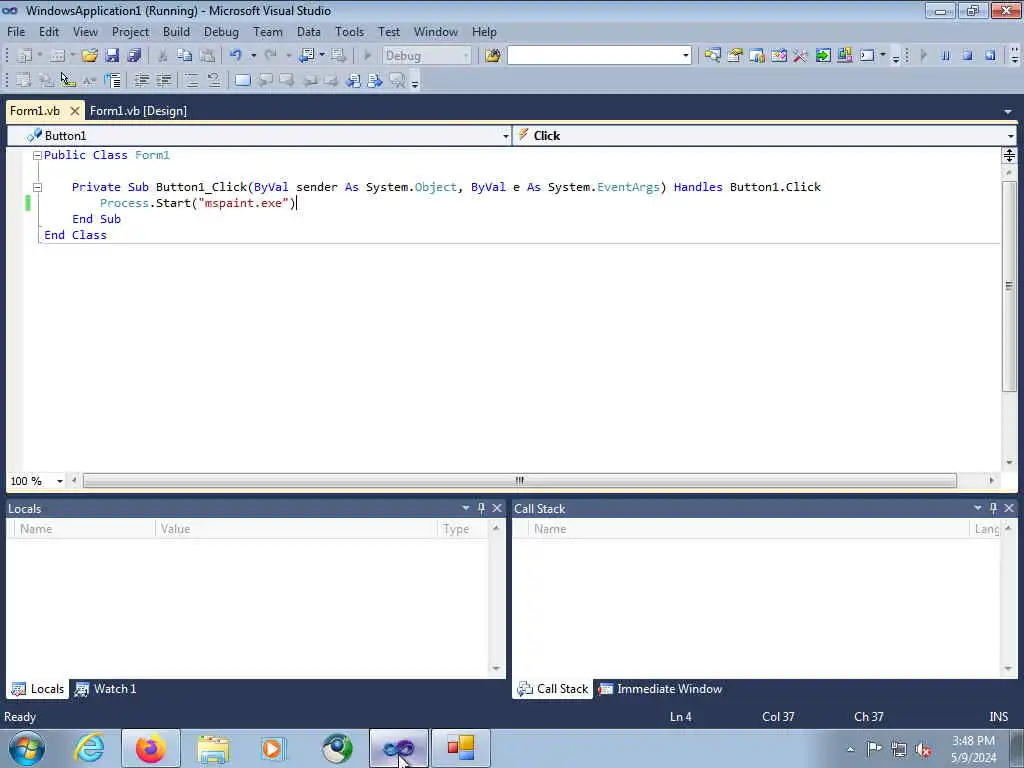The height and width of the screenshot is (768, 1024).
Task: Click the editor horizontal scrollbar thumb
Action: (x=520, y=481)
